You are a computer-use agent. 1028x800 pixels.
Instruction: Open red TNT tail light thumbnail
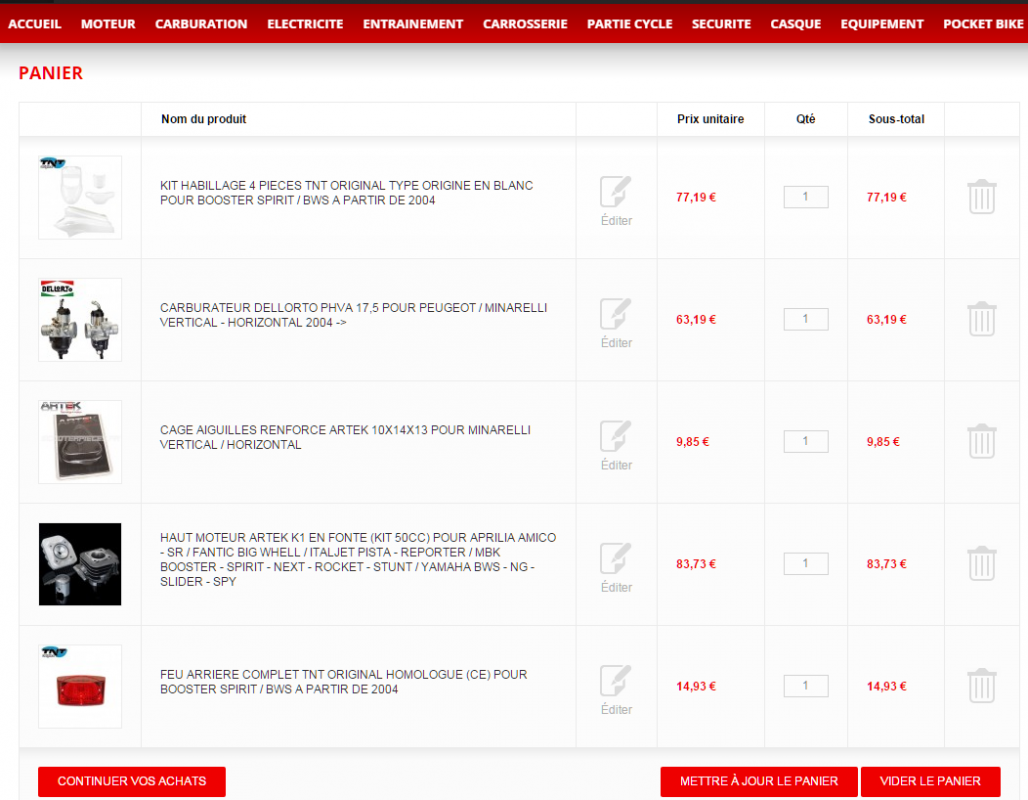tap(80, 687)
